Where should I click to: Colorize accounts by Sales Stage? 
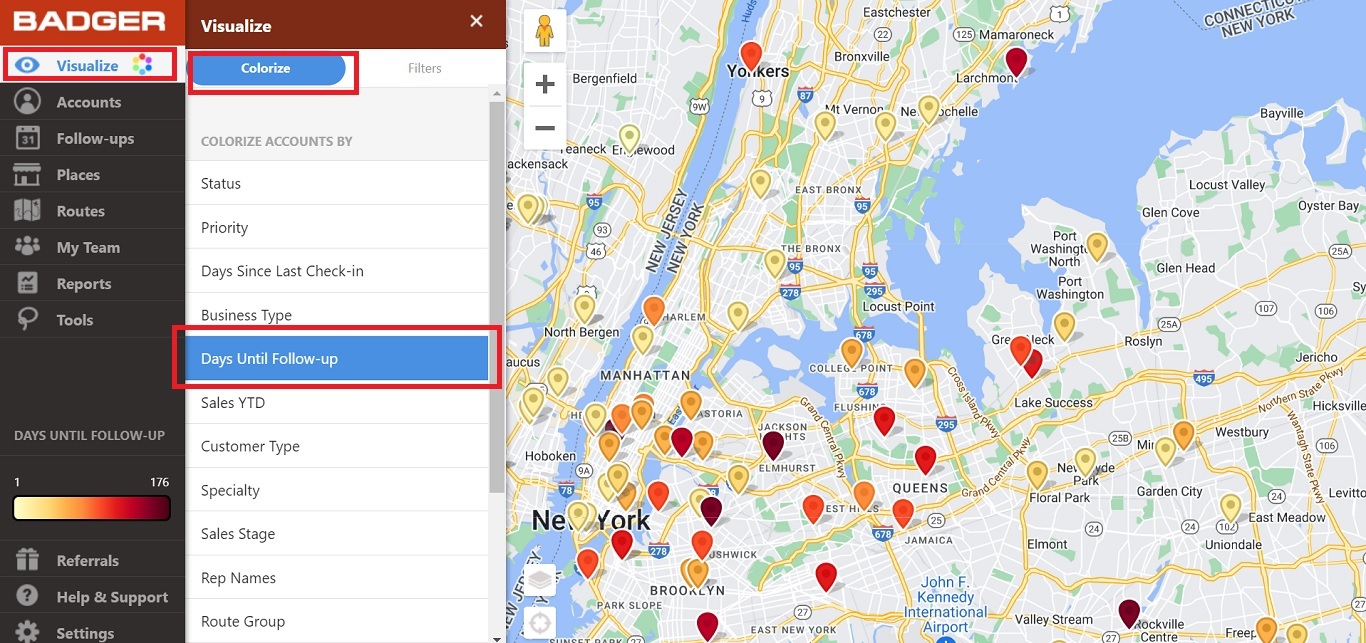pyautogui.click(x=337, y=534)
